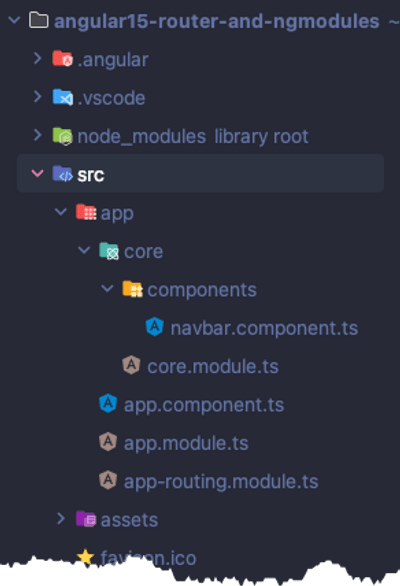Click the blue Angular icon of navbar.component.ts
Viewport: 400px width, 586px height.
pos(155,327)
